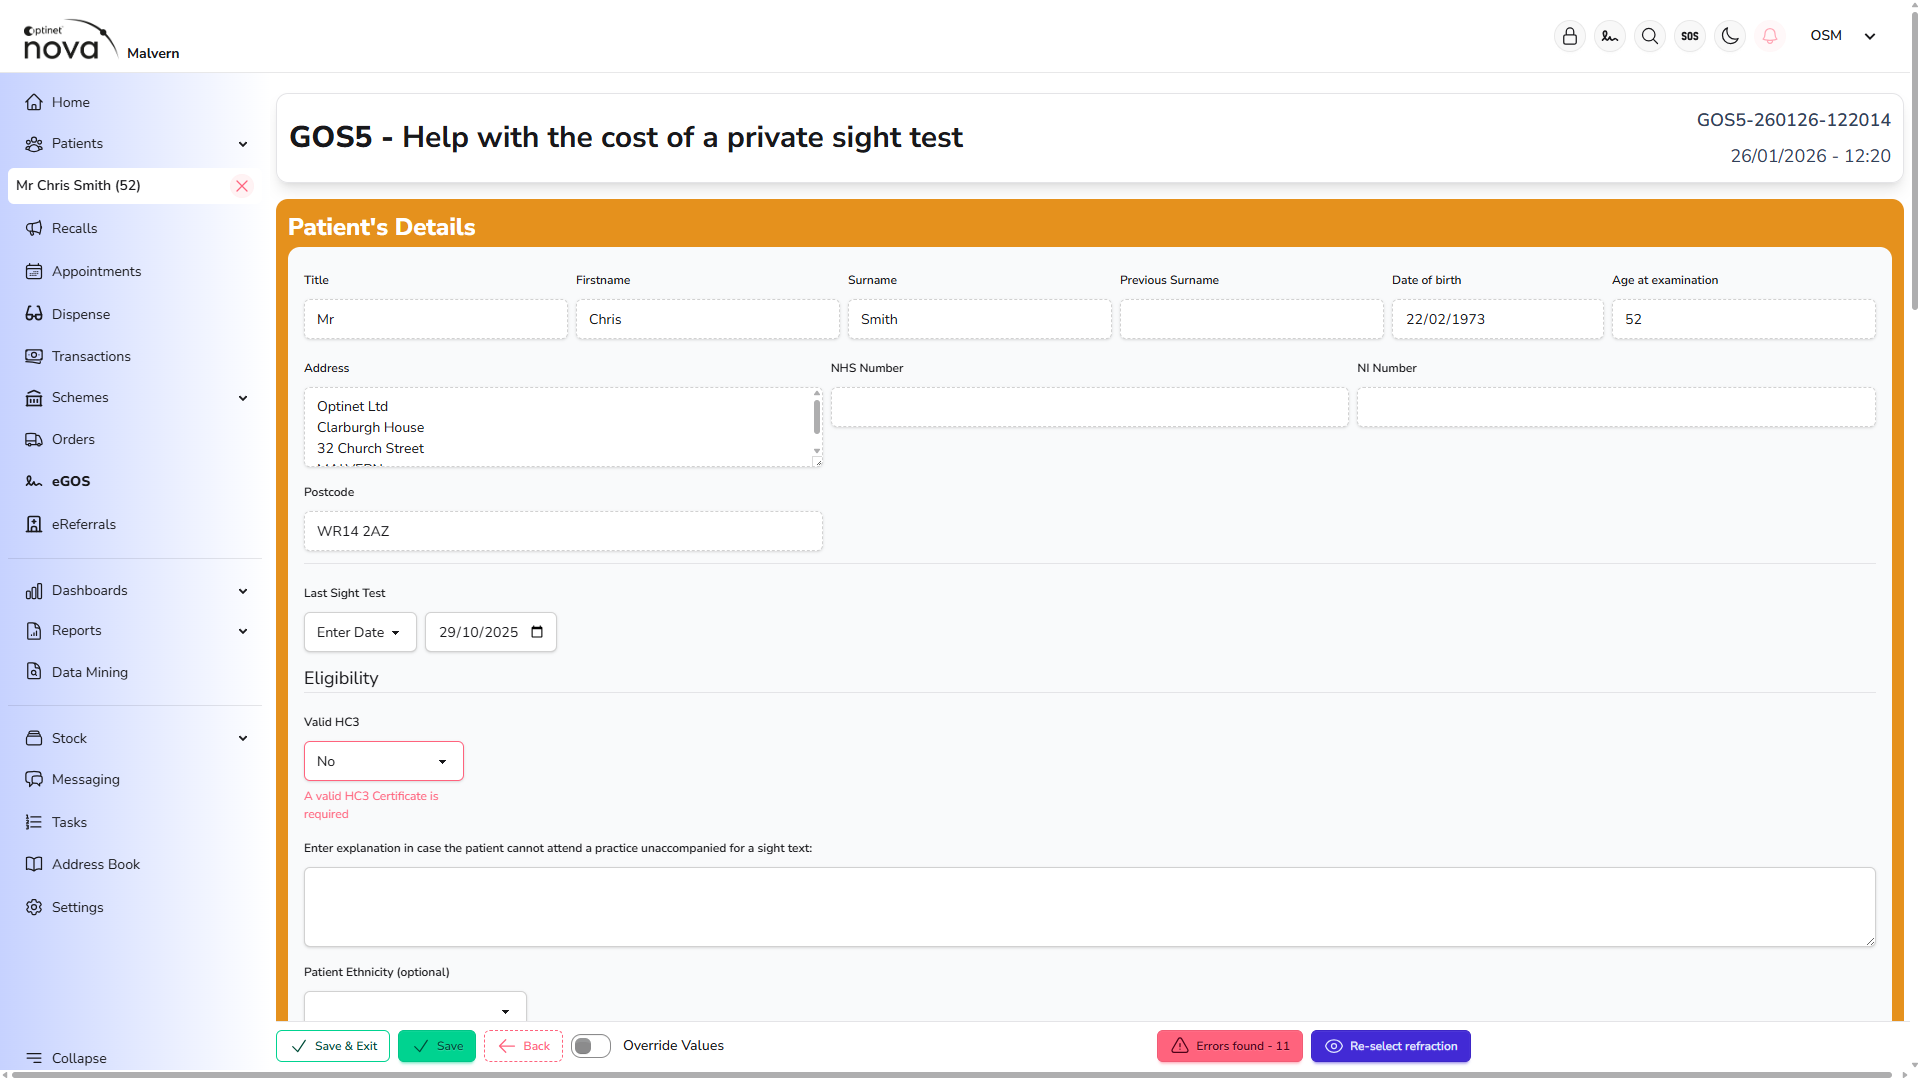Click Errors found - 11 button
Screen dimensions: 1920x1080
pyautogui.click(x=1229, y=1046)
